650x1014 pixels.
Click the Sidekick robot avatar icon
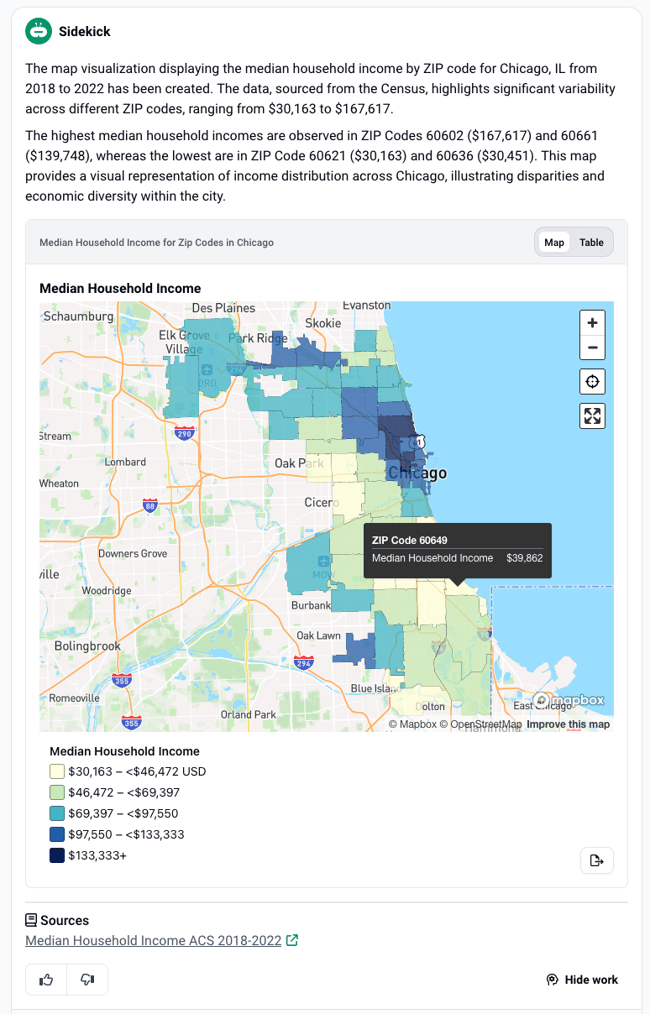pyautogui.click(x=39, y=31)
